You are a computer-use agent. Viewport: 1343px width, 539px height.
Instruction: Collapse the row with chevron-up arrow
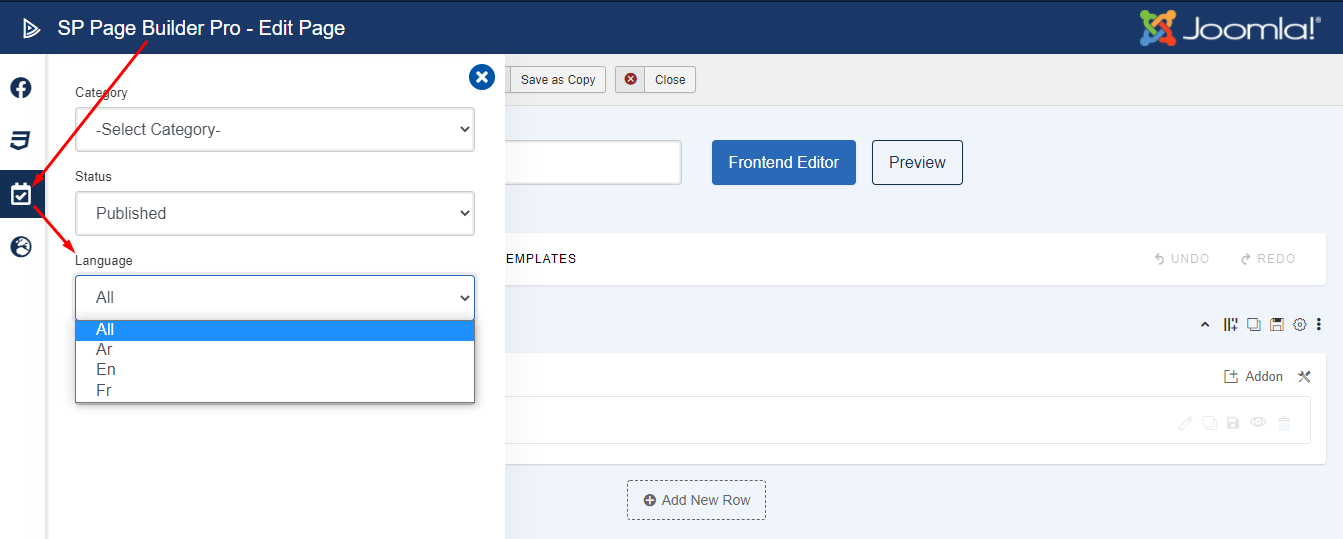click(1205, 324)
